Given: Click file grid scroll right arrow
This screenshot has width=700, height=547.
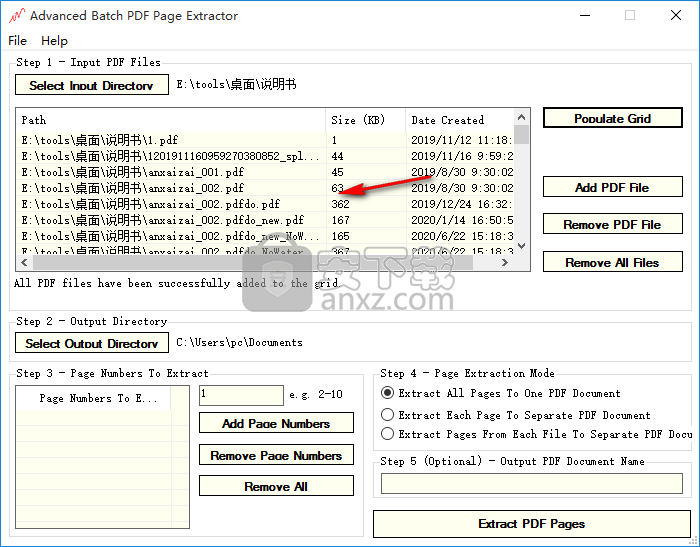Looking at the screenshot, I should [x=505, y=263].
